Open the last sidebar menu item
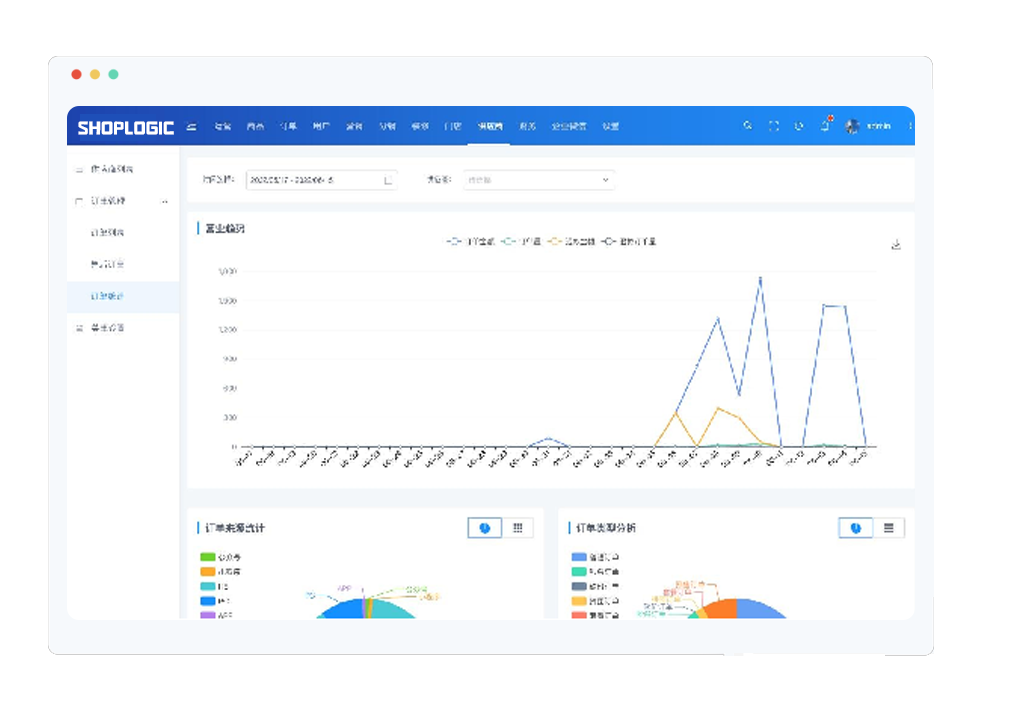 pyautogui.click(x=108, y=328)
